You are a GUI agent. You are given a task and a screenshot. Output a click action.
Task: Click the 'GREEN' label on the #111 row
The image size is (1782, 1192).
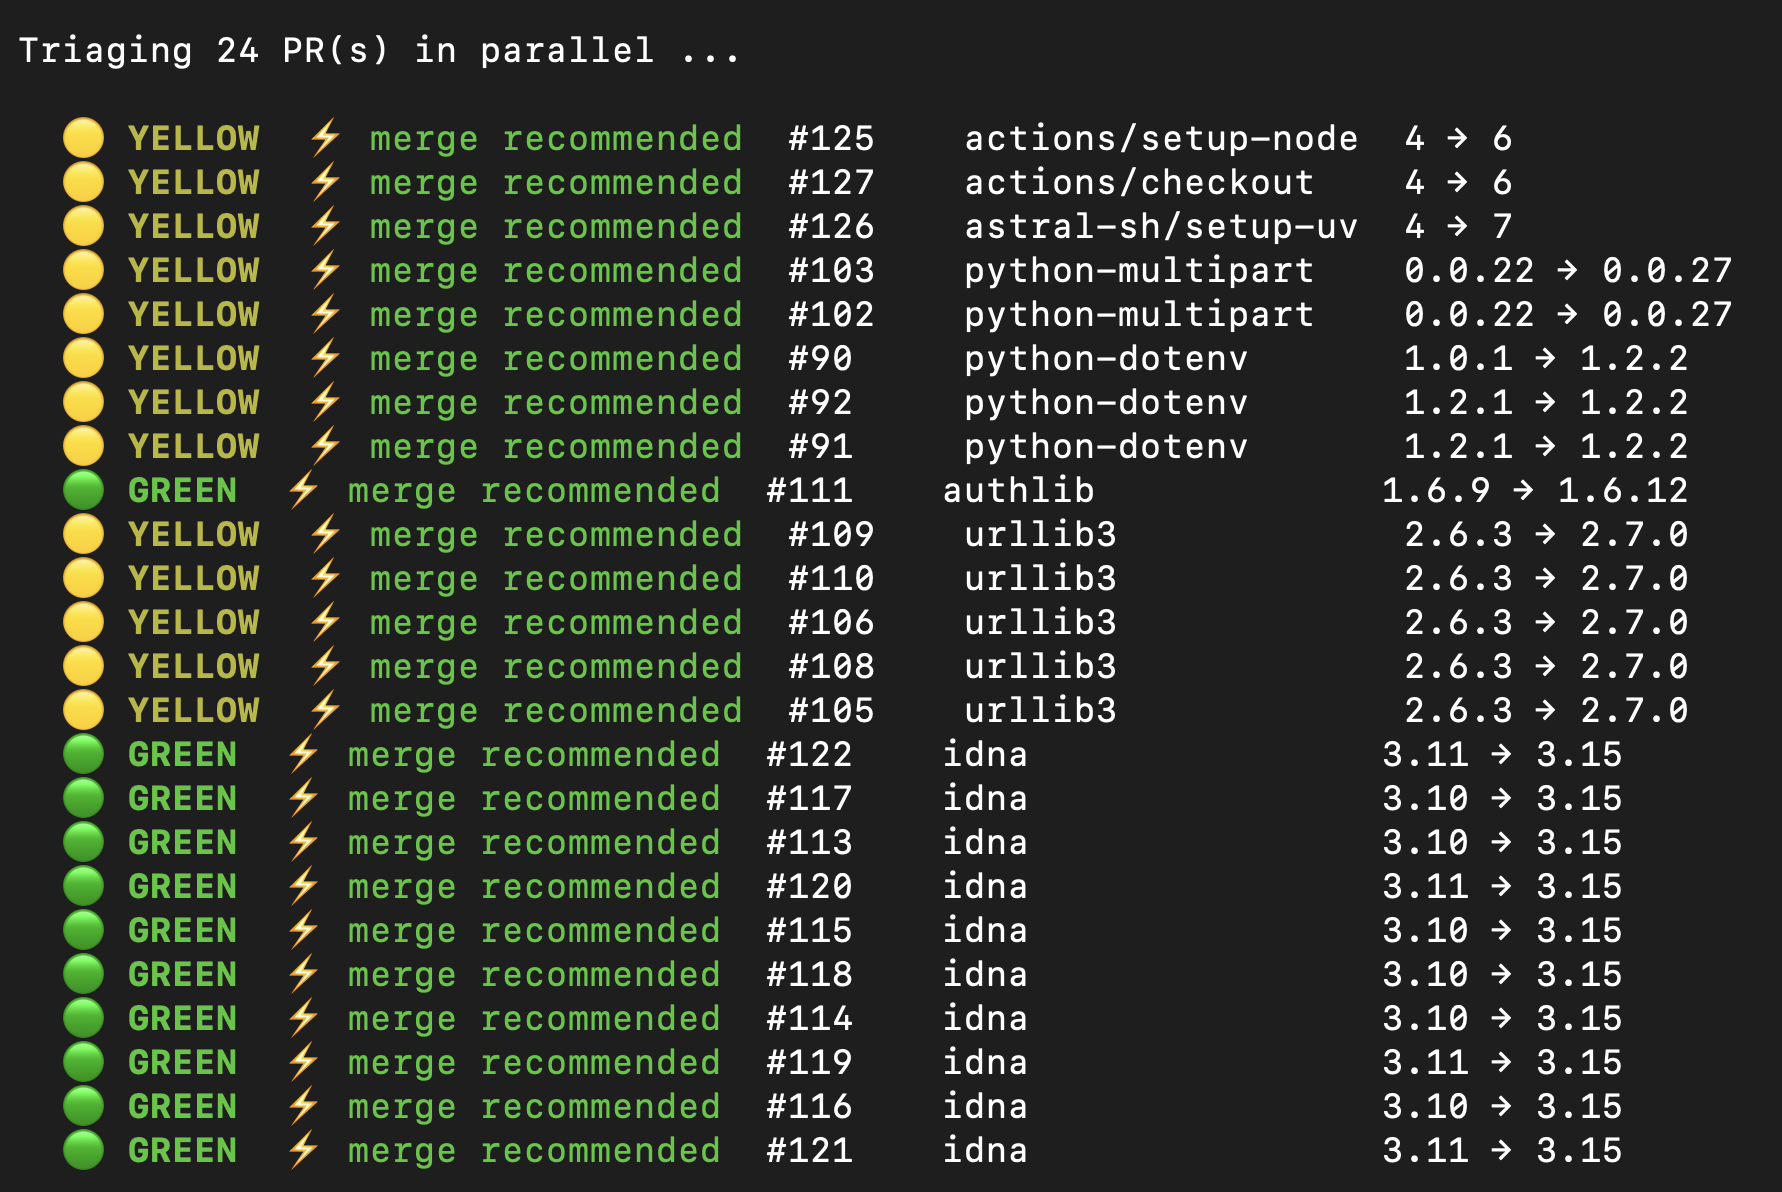pyautogui.click(x=182, y=490)
